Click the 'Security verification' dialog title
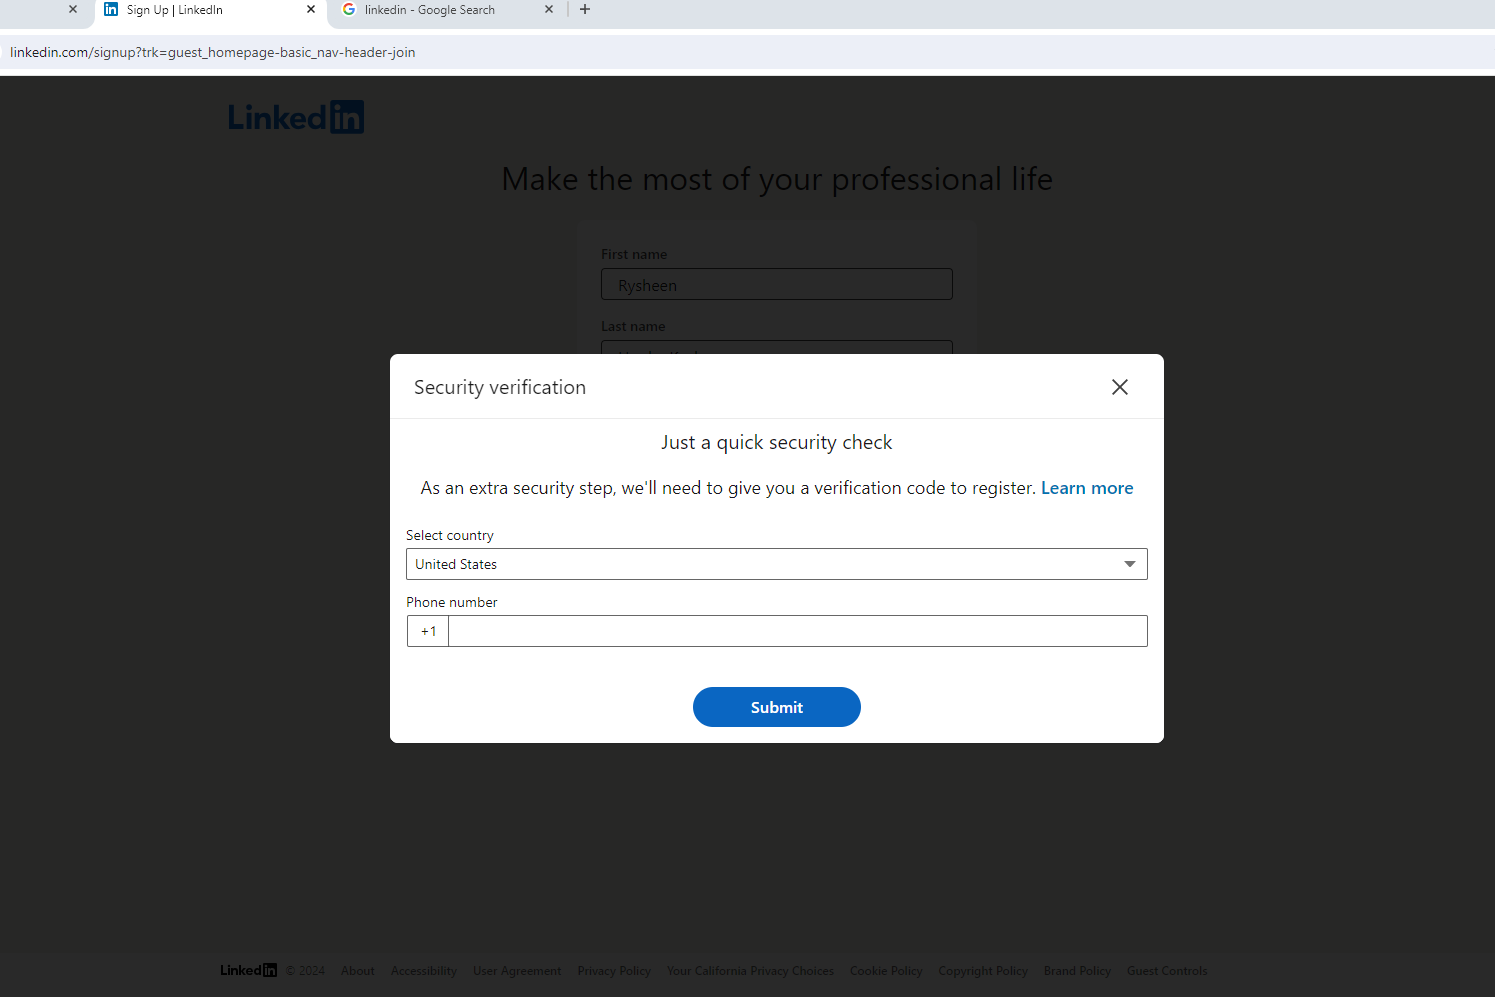The height and width of the screenshot is (997, 1495). coord(500,387)
